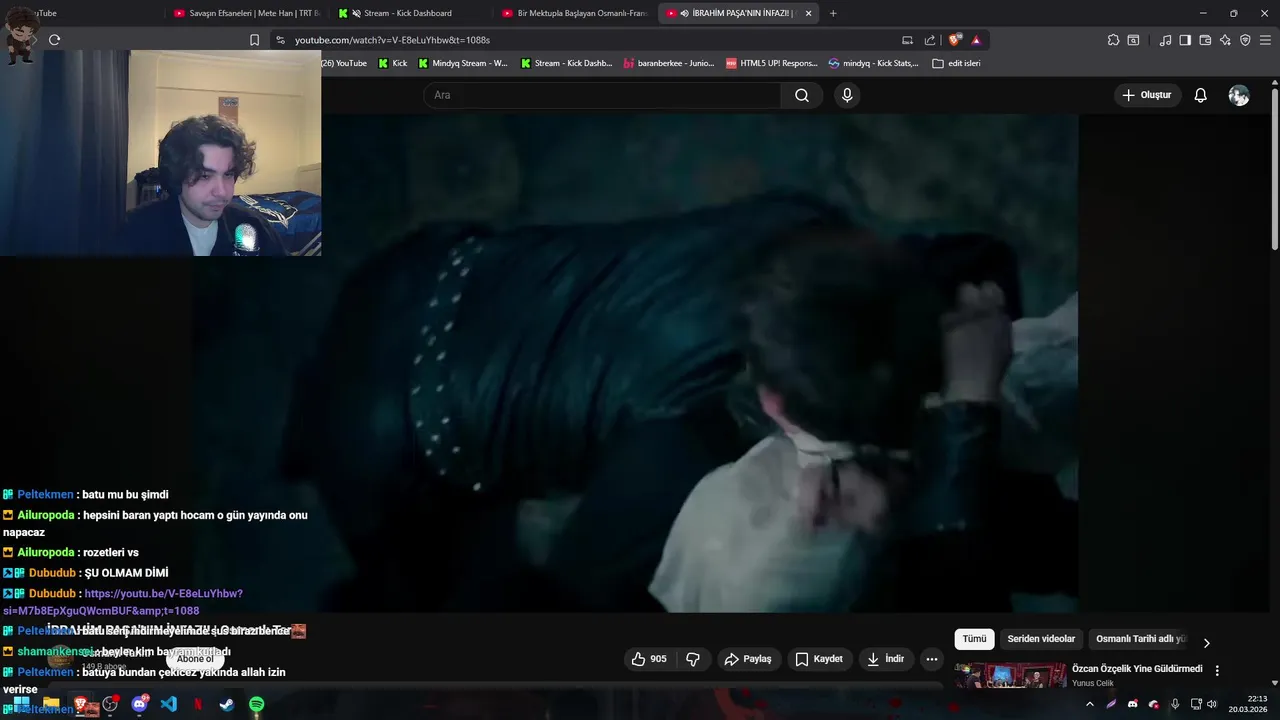Open the Brave VPN shield icon
Viewport: 1280px width, 720px height.
(x=1245, y=40)
